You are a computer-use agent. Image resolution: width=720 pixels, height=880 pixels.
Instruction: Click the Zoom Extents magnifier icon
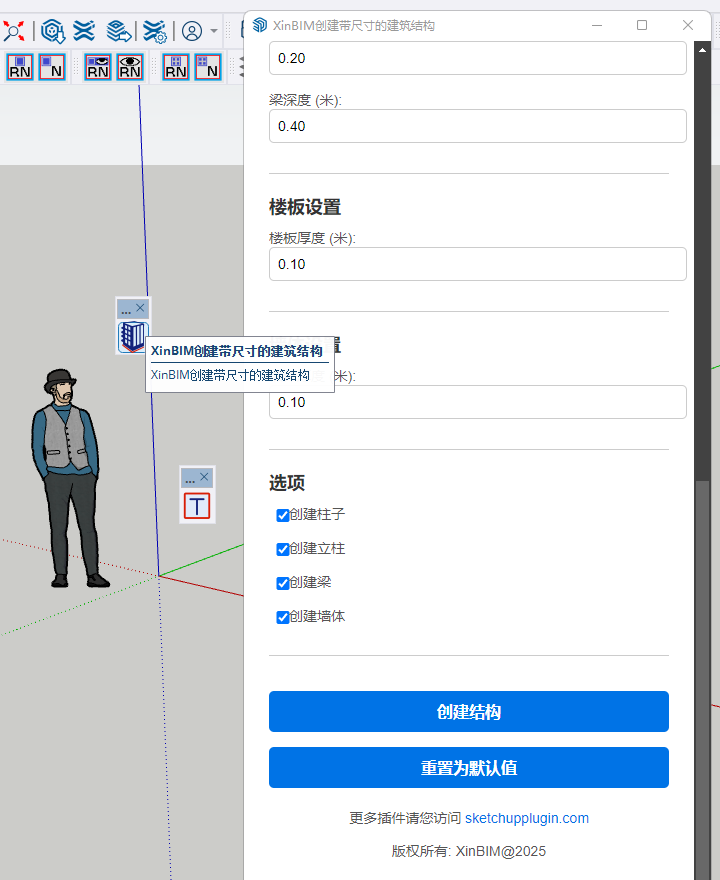click(13, 30)
